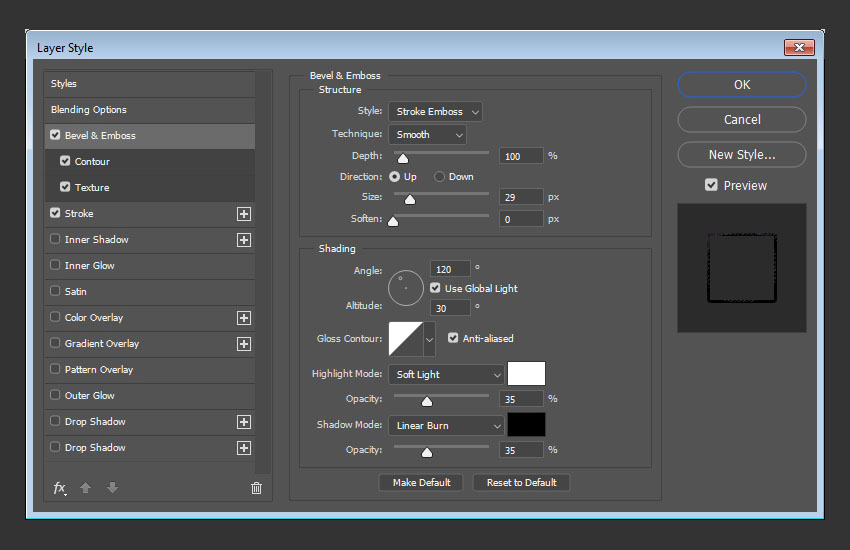Uncheck Use Global Light
This screenshot has height=550, width=850.
[x=436, y=288]
